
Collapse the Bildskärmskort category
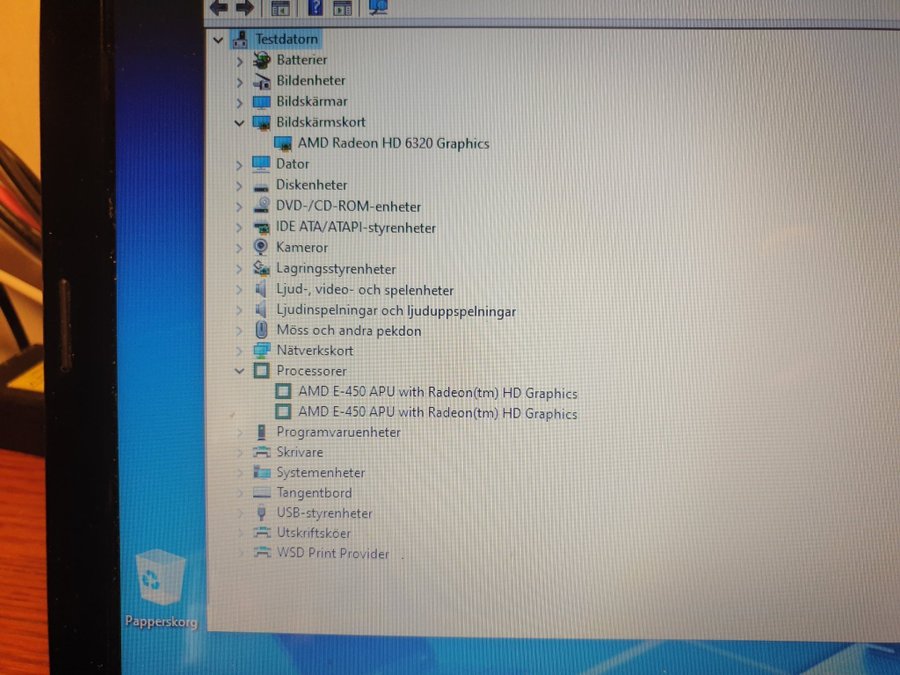pos(239,123)
